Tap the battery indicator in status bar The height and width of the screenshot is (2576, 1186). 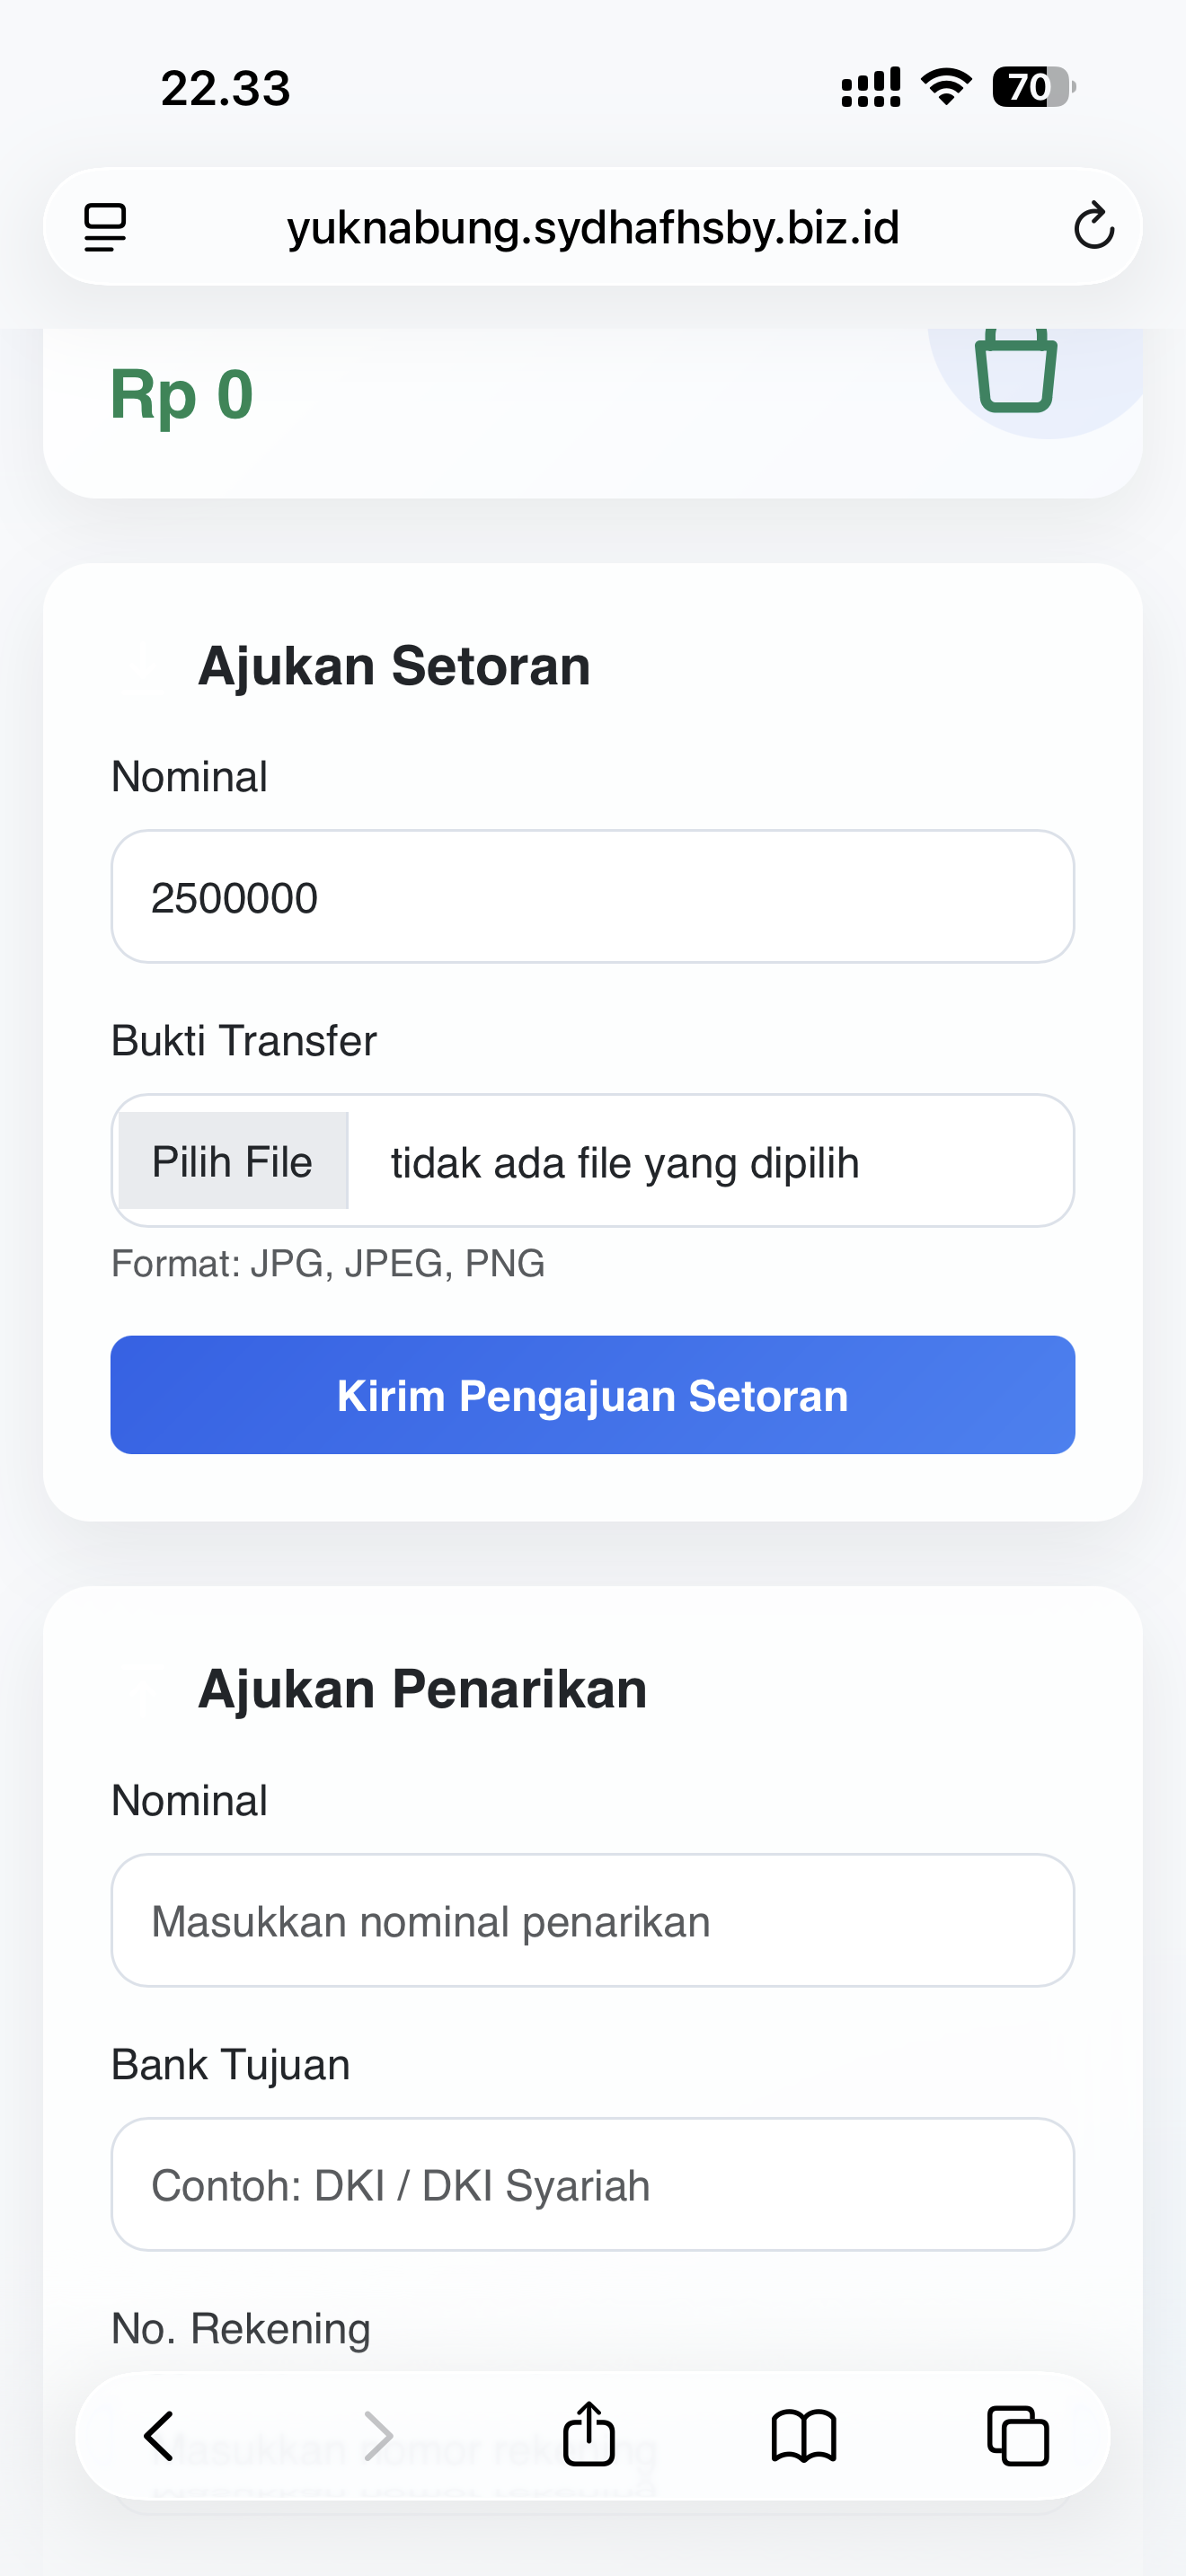coord(1034,87)
